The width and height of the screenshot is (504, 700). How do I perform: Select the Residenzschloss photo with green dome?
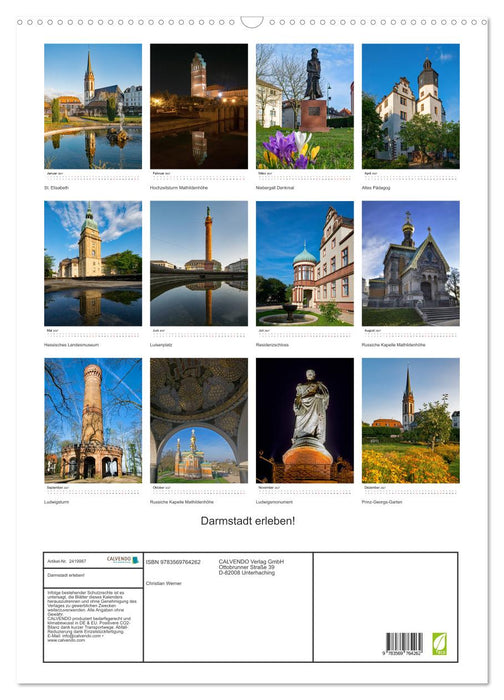pos(305,263)
